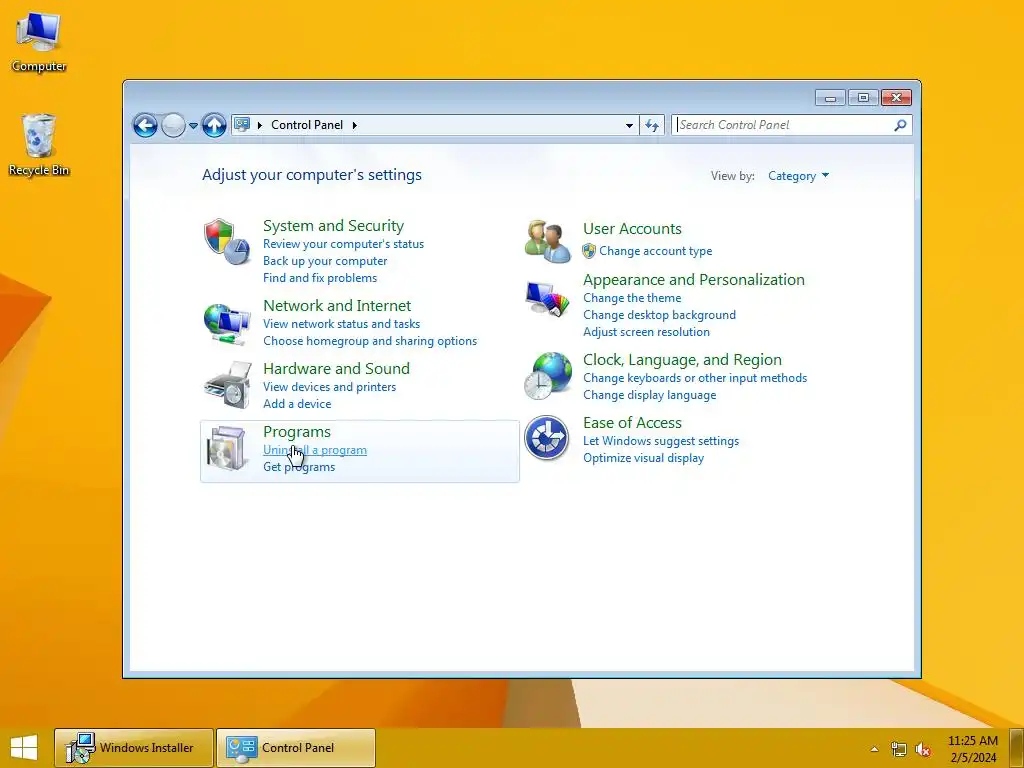Screen dimensions: 1024x768
Task: Click Change the theme
Action: pyautogui.click(x=632, y=298)
